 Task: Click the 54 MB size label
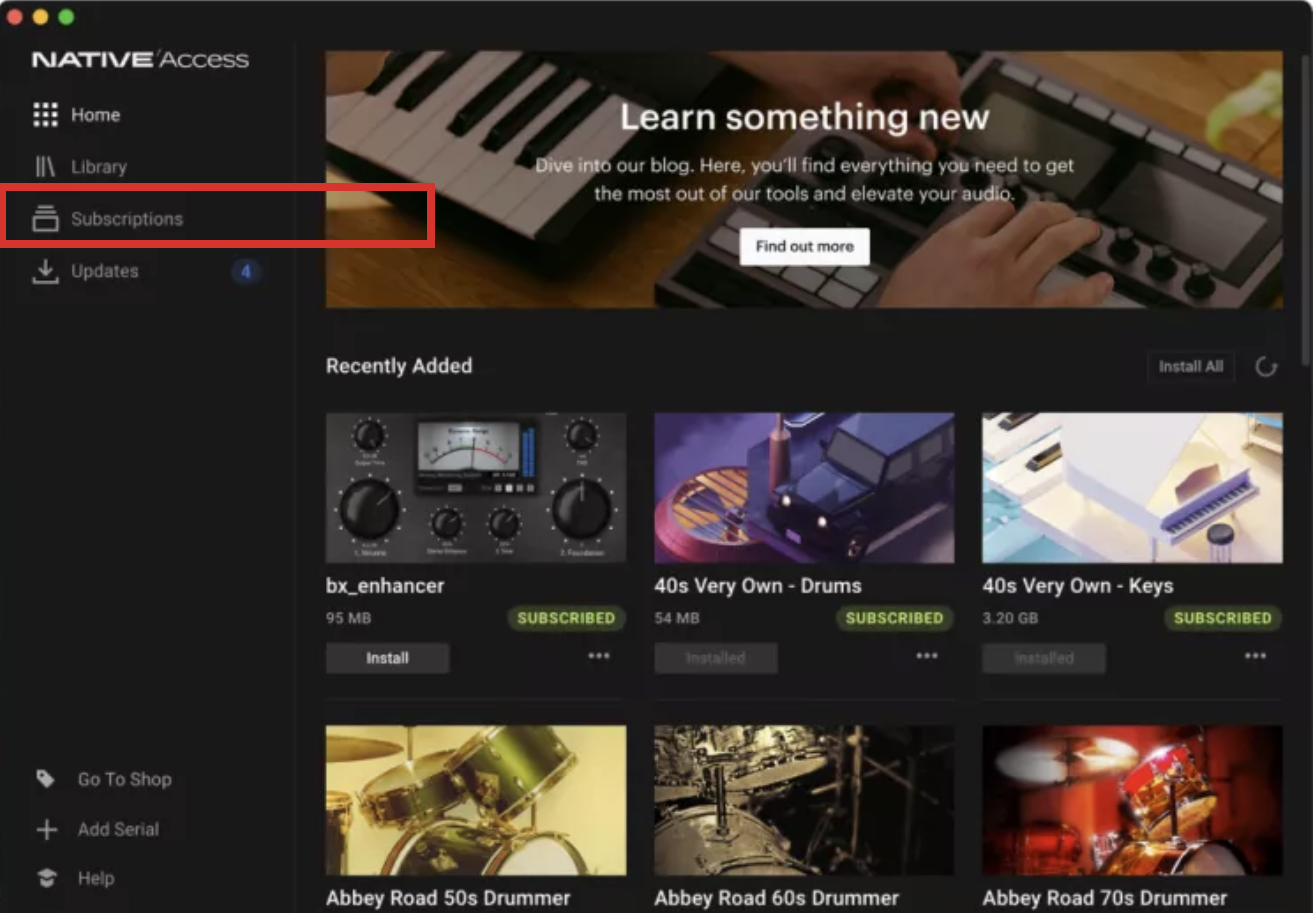[677, 619]
